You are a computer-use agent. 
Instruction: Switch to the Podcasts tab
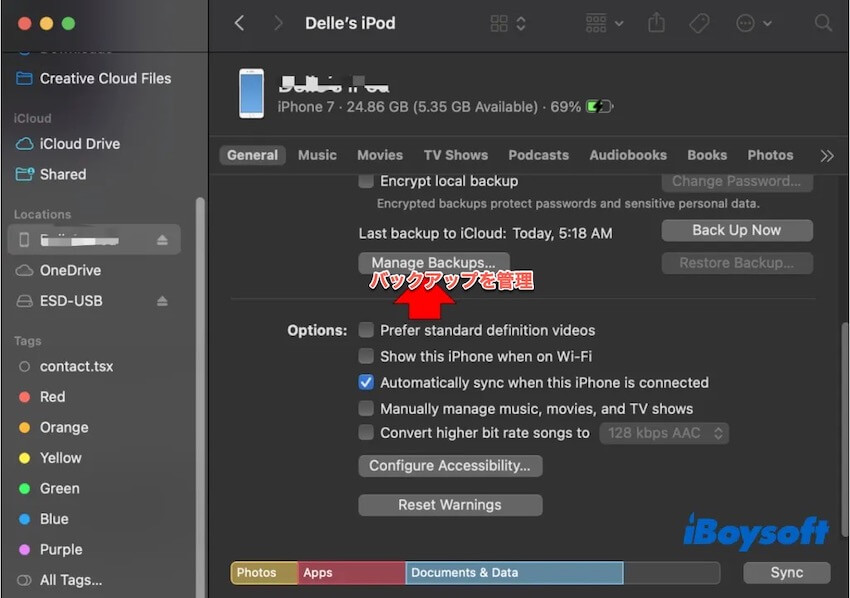[538, 155]
